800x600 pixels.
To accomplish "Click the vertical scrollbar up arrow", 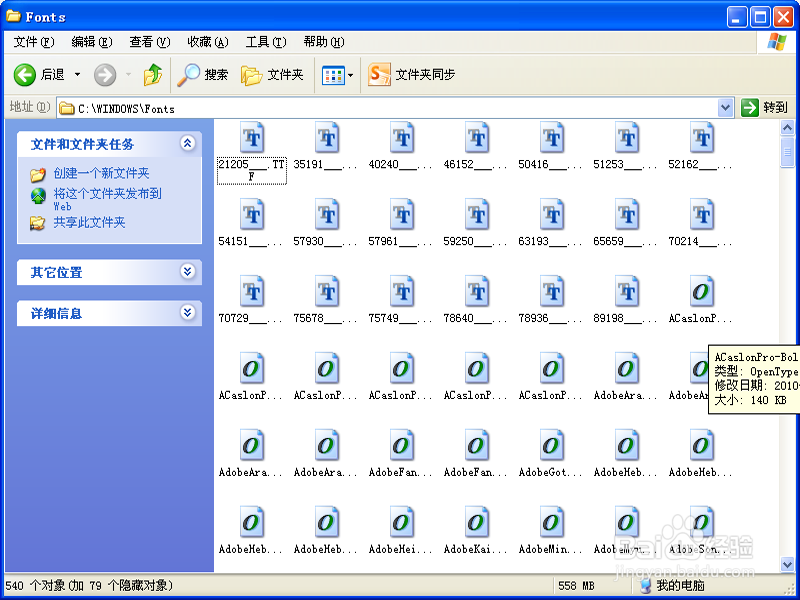I will pyautogui.click(x=787, y=128).
